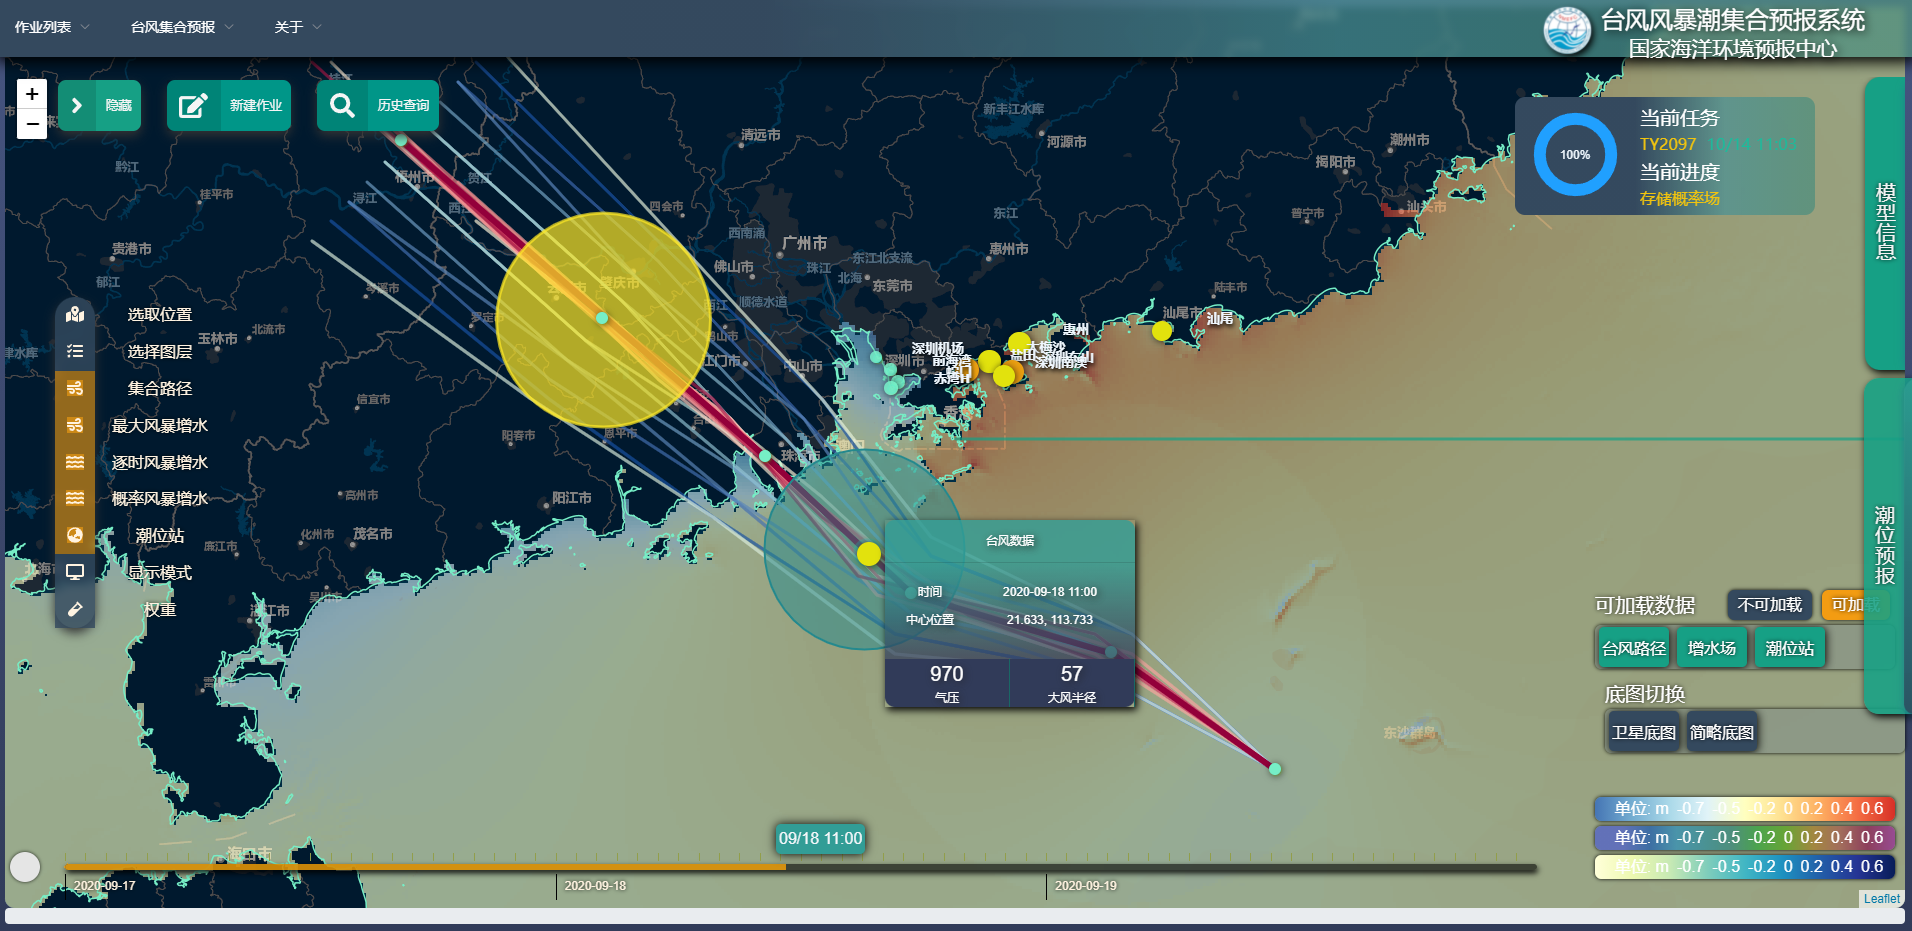Click the purple legend color bar

[1744, 837]
